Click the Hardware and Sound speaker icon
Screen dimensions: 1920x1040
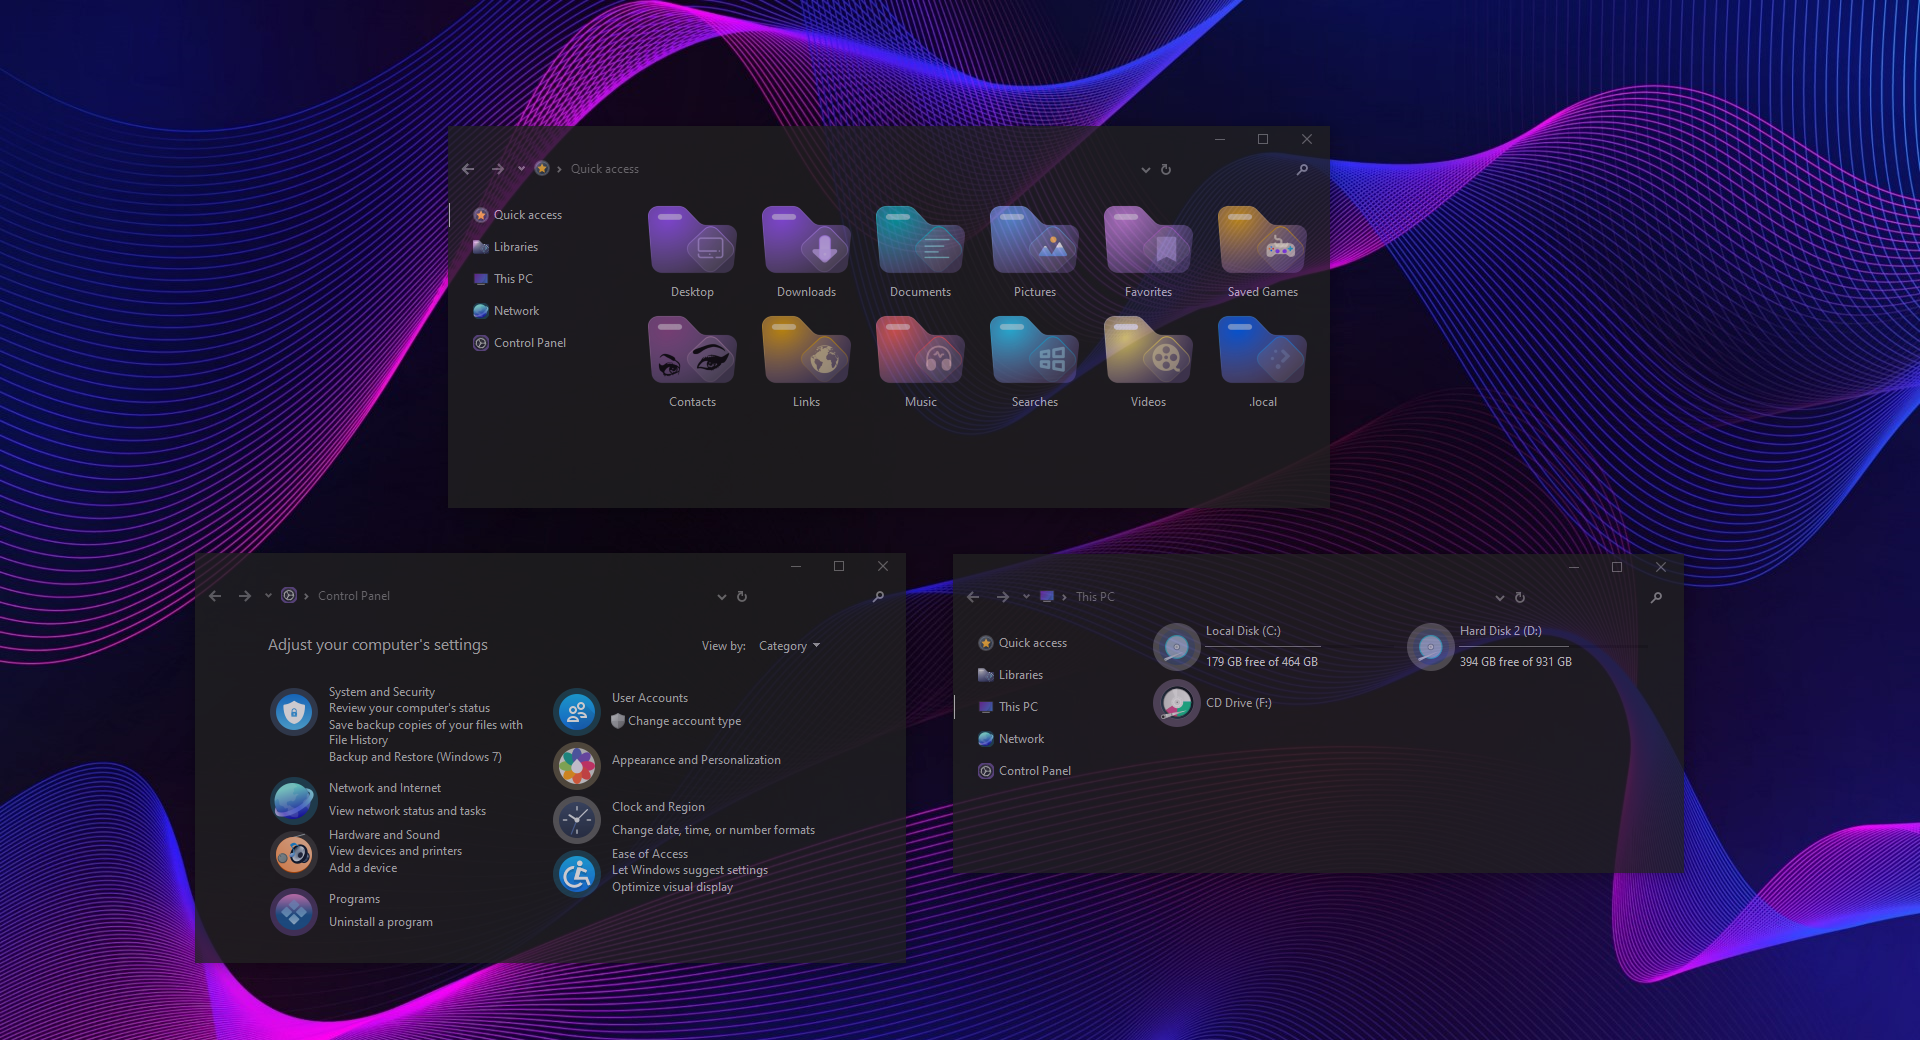pyautogui.click(x=294, y=854)
